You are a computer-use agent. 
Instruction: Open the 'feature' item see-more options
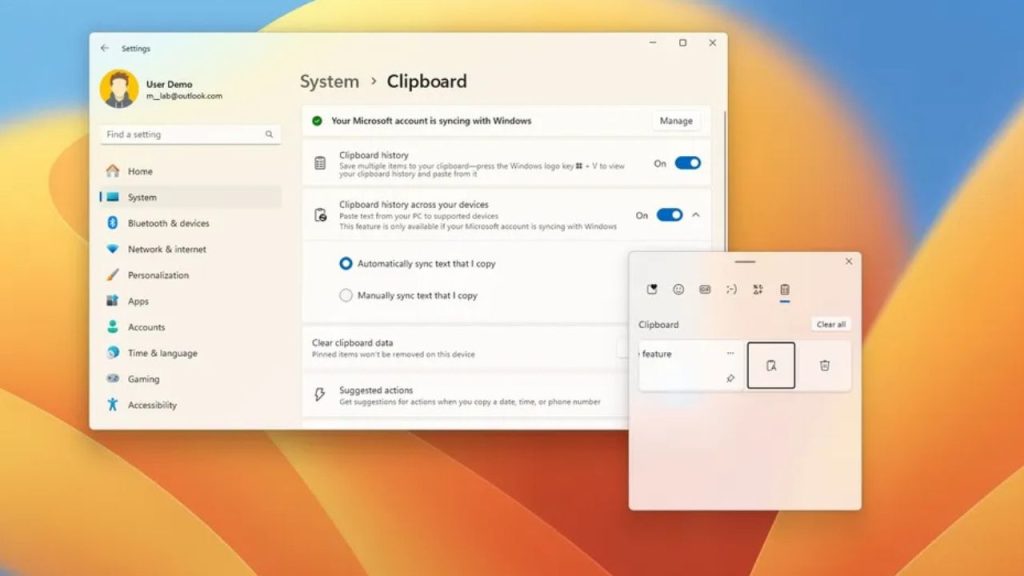[730, 353]
